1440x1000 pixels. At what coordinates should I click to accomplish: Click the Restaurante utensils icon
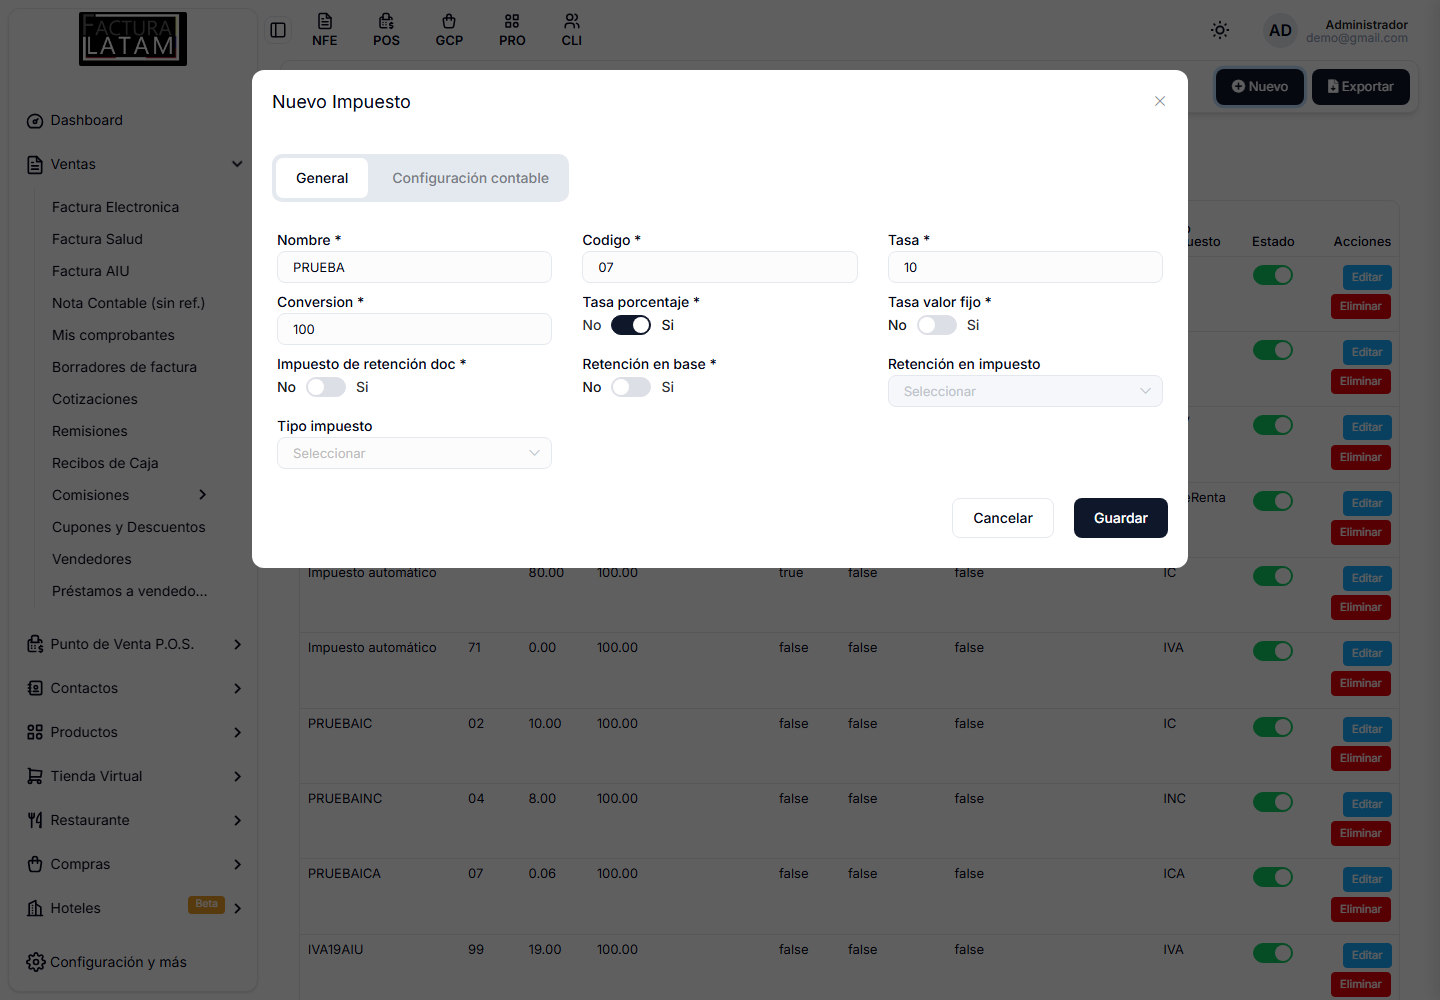(35, 820)
